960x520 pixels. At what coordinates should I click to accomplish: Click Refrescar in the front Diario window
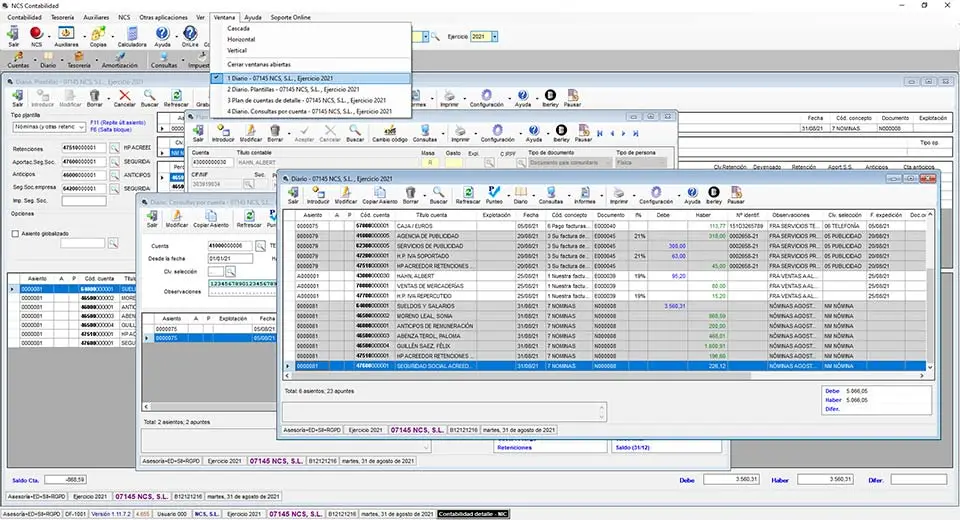(x=468, y=195)
